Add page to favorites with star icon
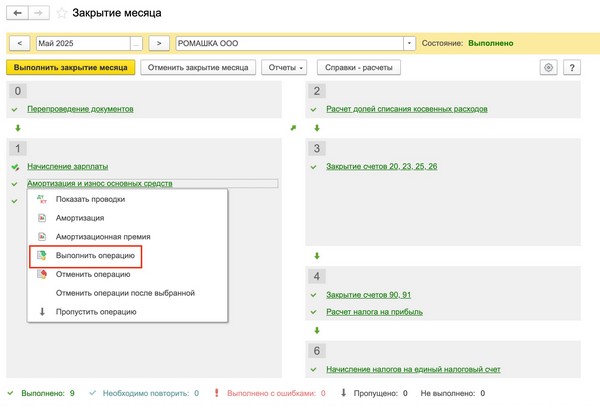600x406 pixels. coord(62,14)
